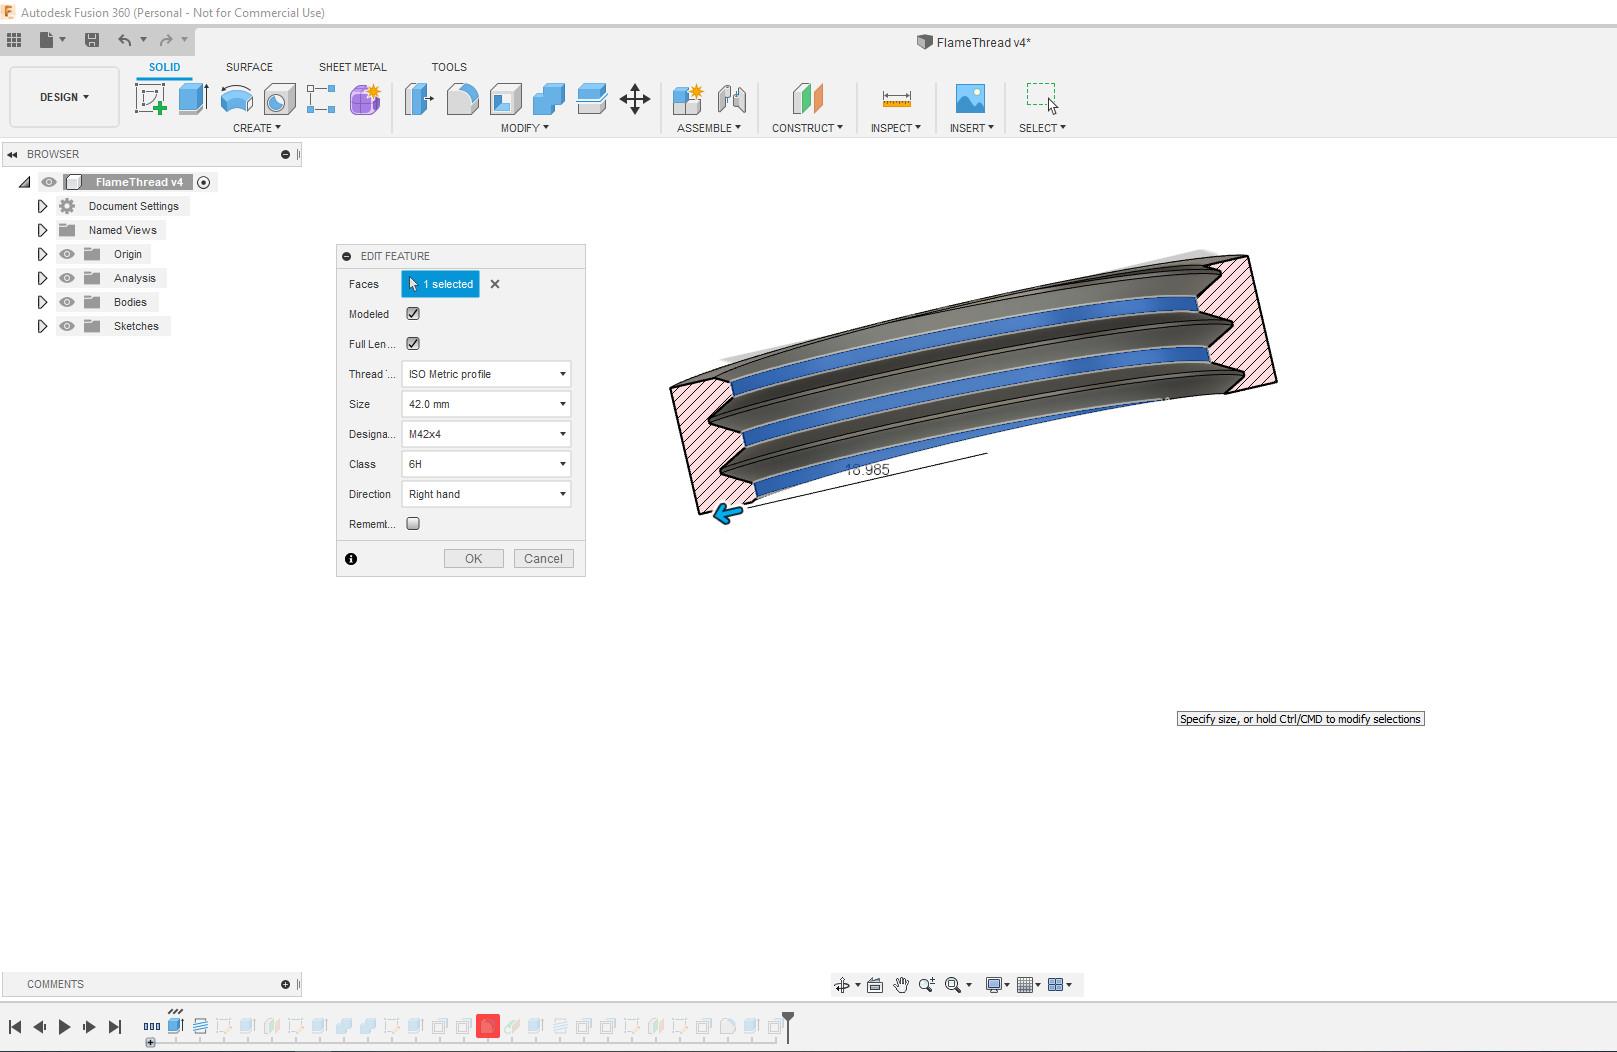Viewport: 1617px width, 1052px height.
Task: Click the New Component icon
Action: click(x=688, y=99)
